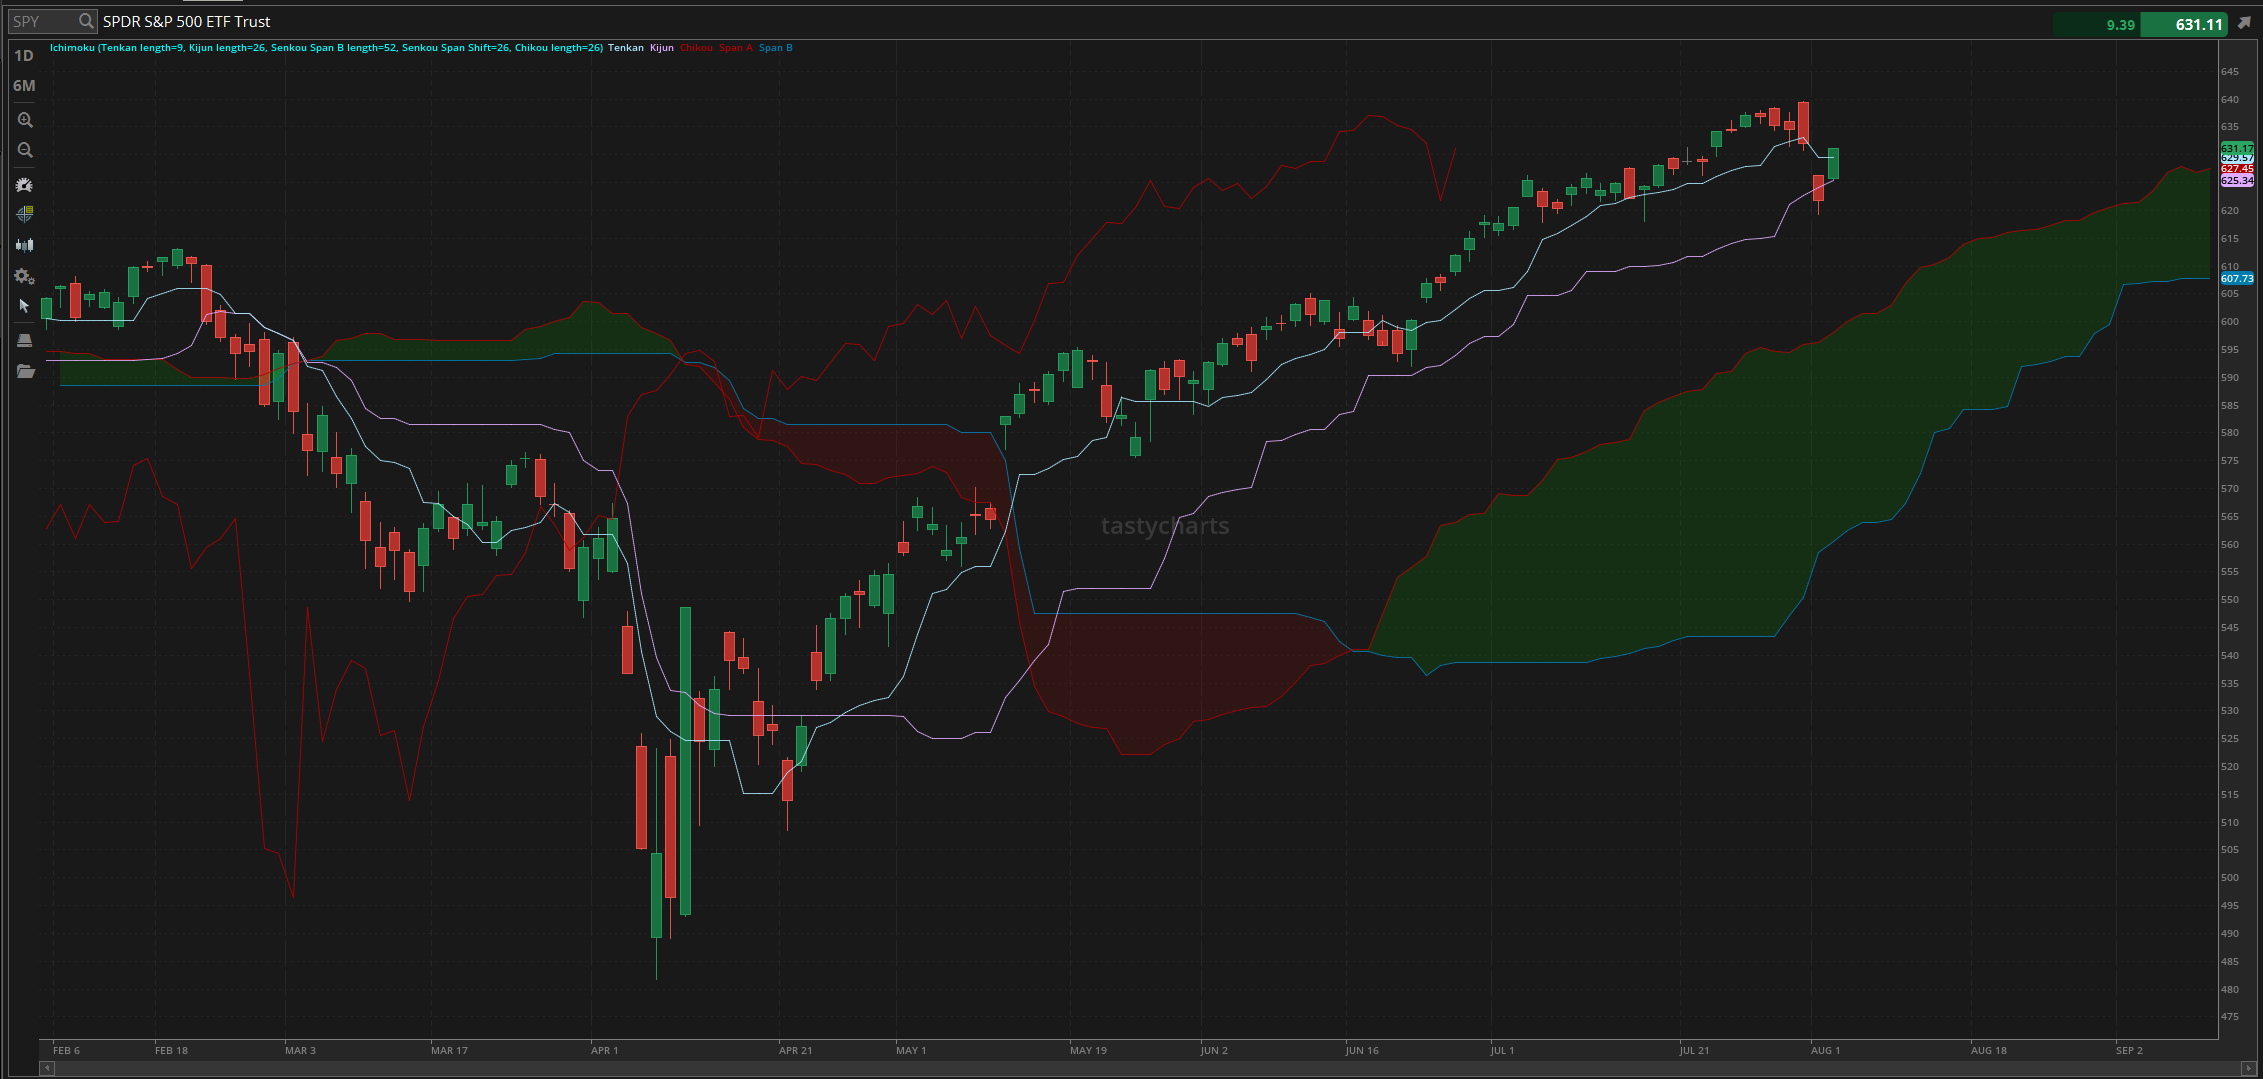Click the AUG 1 date axis label
The image size is (2263, 1079).
[x=1825, y=1050]
